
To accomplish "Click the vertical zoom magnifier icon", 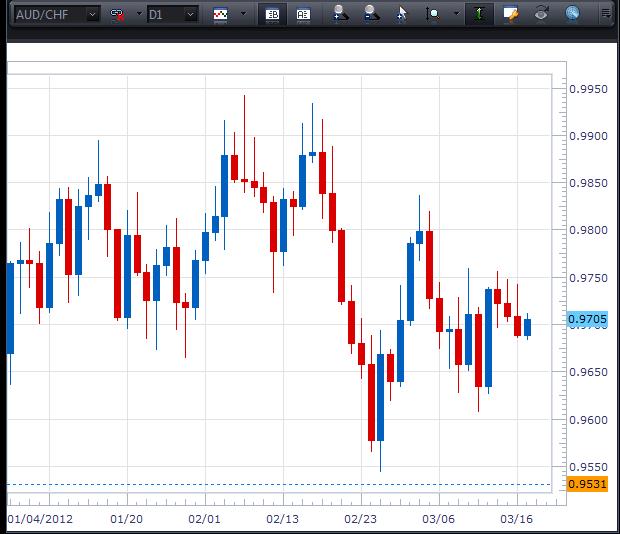I will click(433, 14).
